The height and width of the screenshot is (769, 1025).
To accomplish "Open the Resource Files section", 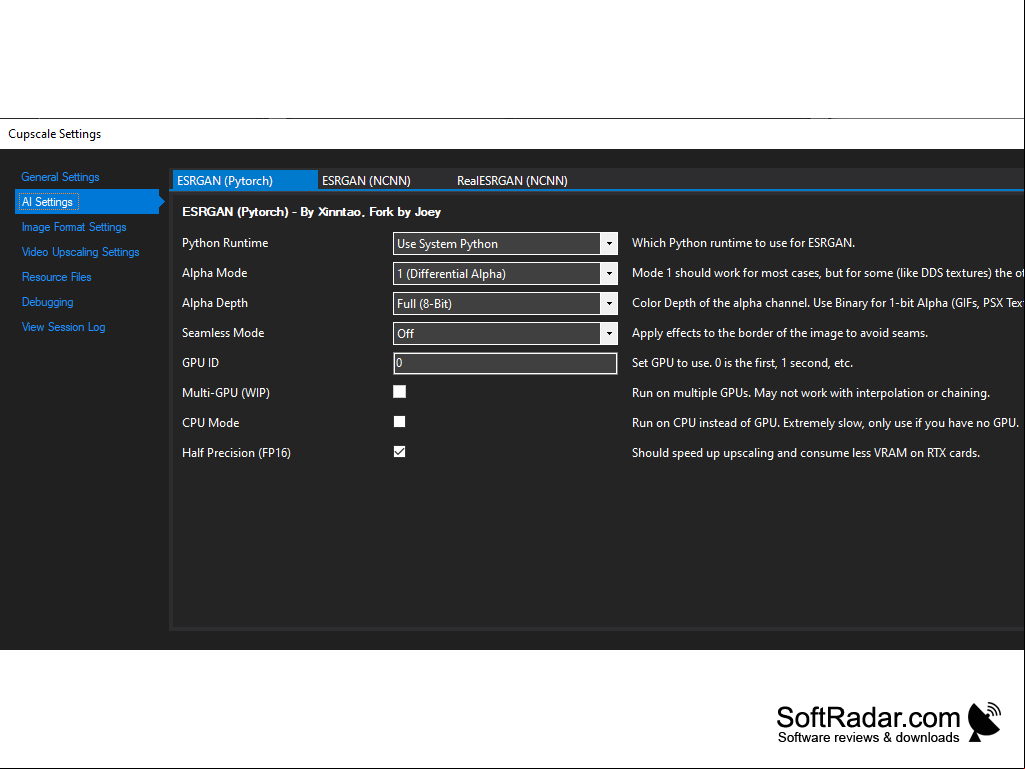I will (x=56, y=277).
